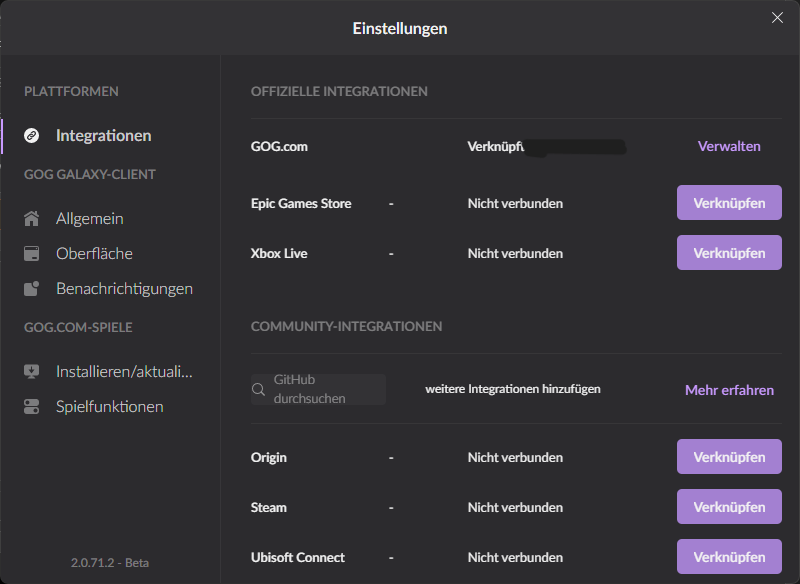Verknüpfen the Epic Games Store account
The image size is (800, 584).
[729, 202]
